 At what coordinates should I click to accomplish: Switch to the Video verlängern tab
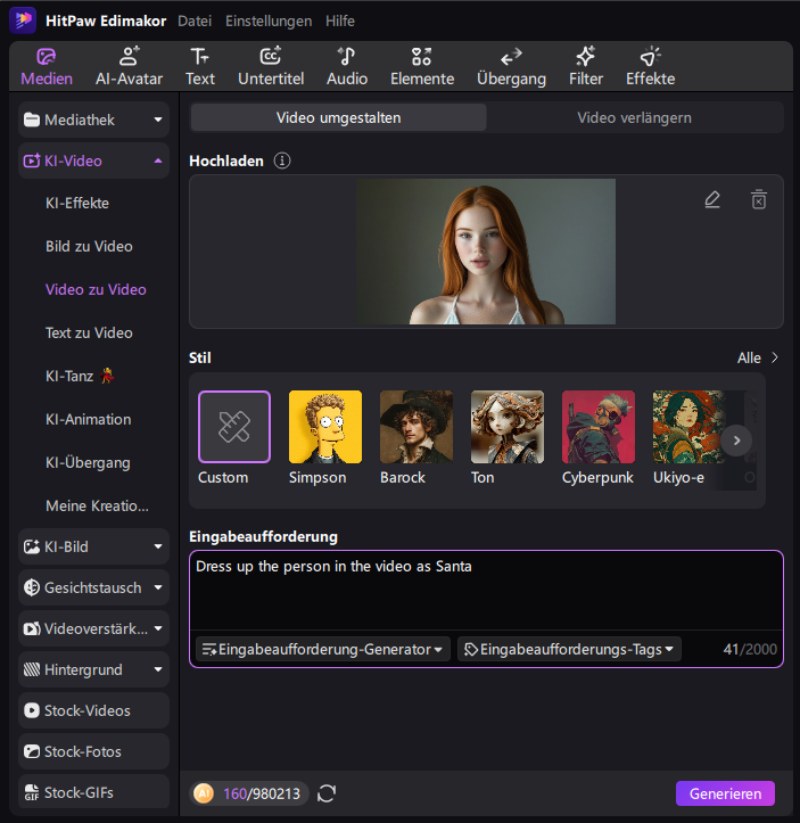point(634,118)
